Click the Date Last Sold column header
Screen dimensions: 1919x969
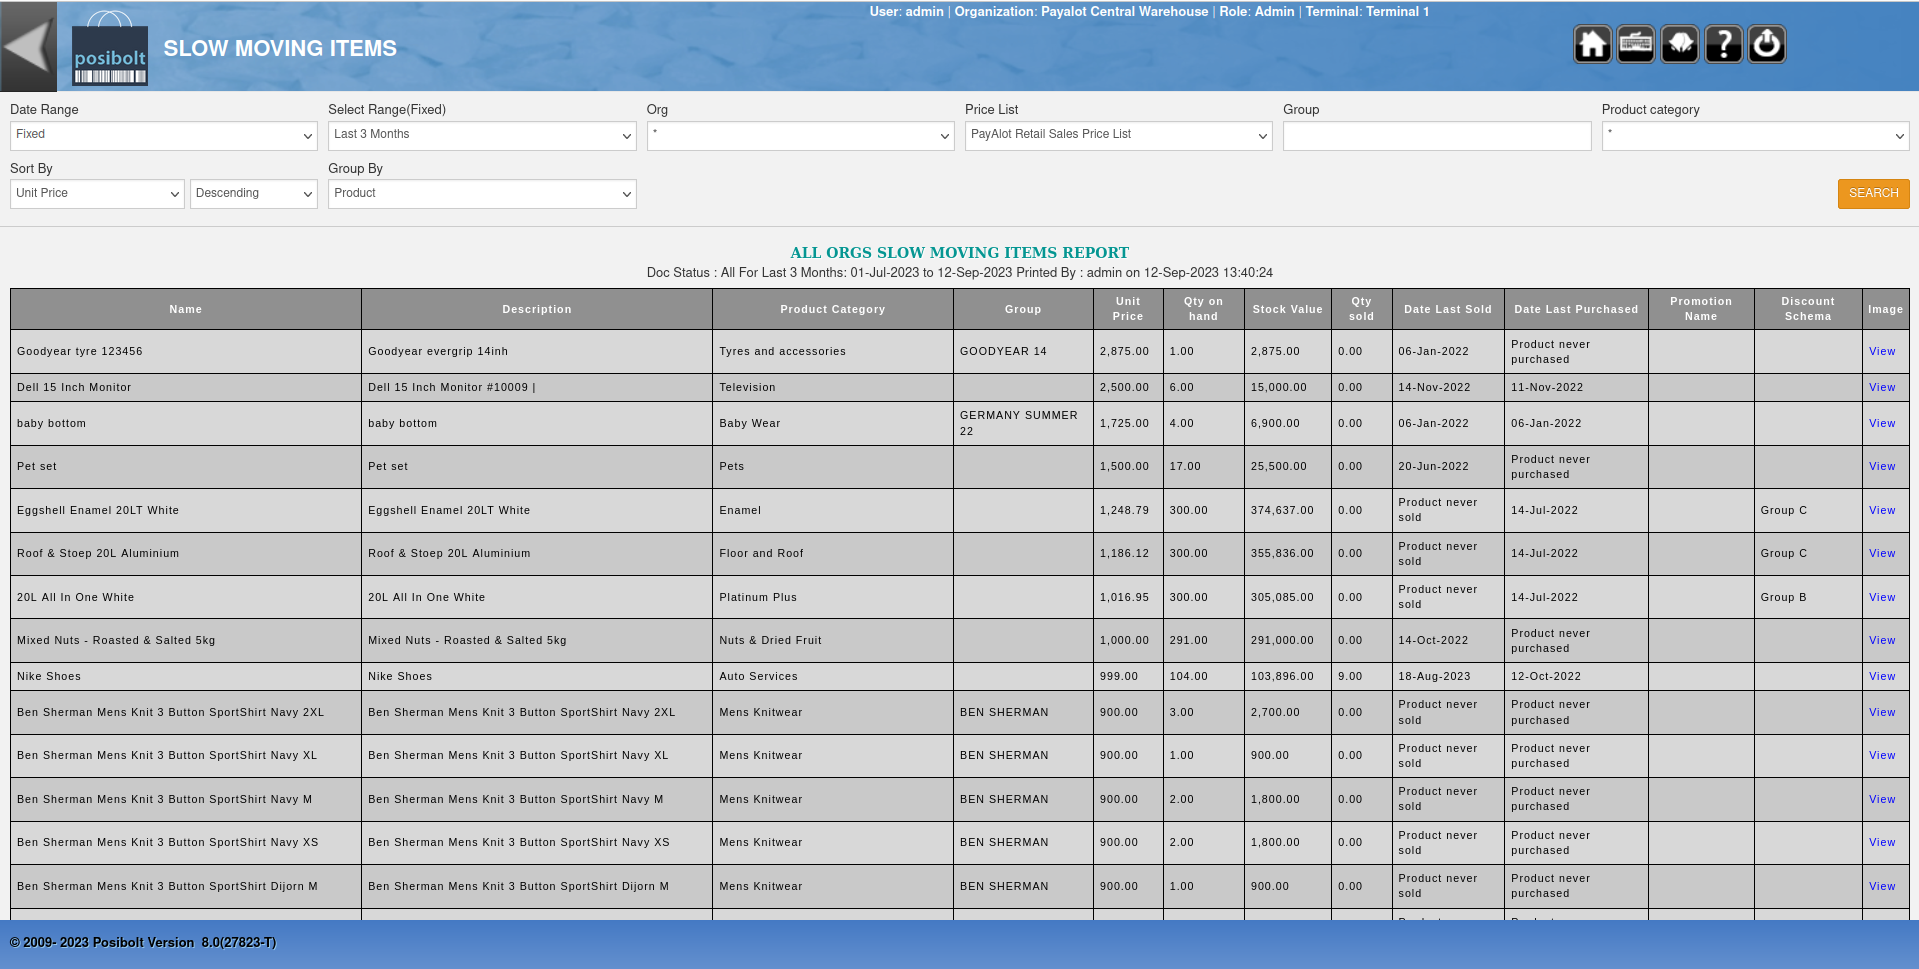click(1448, 310)
